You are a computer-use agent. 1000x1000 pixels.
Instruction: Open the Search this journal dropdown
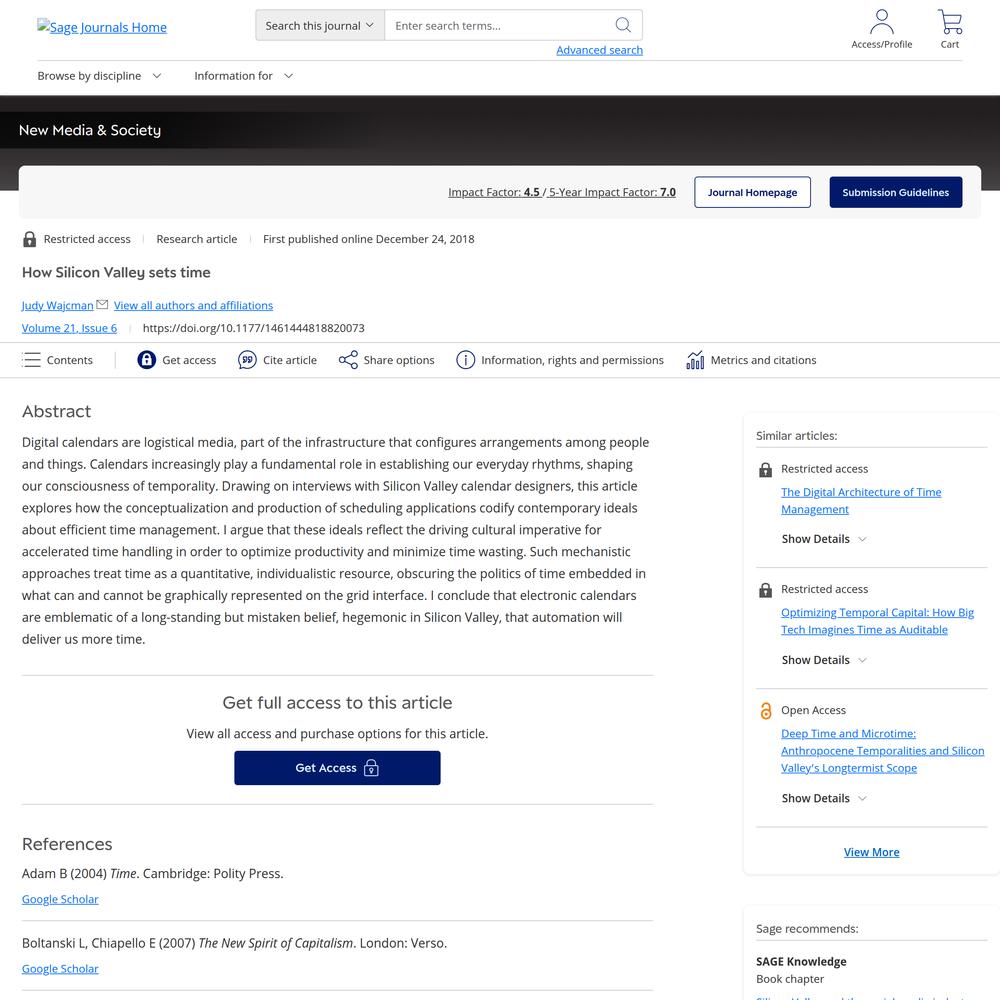click(320, 26)
